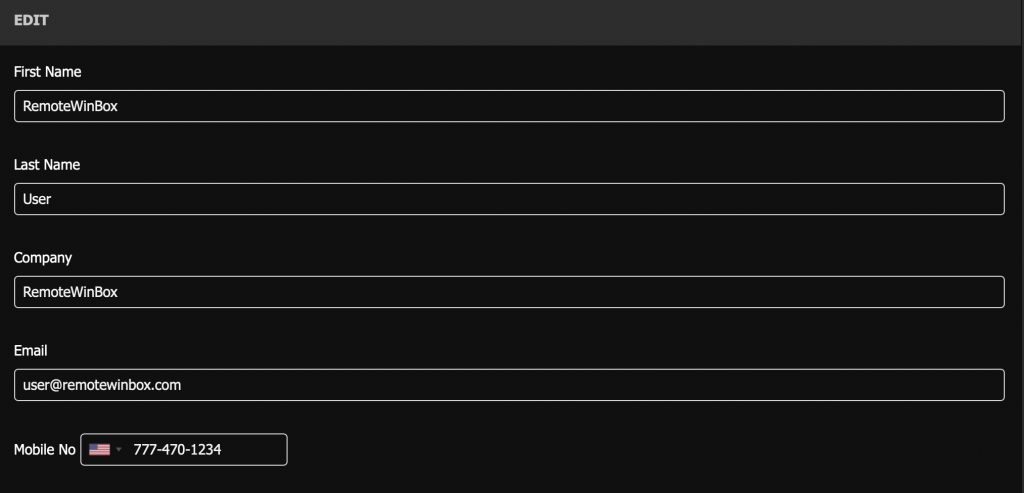Click the US flag icon
The width and height of the screenshot is (1024, 493).
click(99, 450)
